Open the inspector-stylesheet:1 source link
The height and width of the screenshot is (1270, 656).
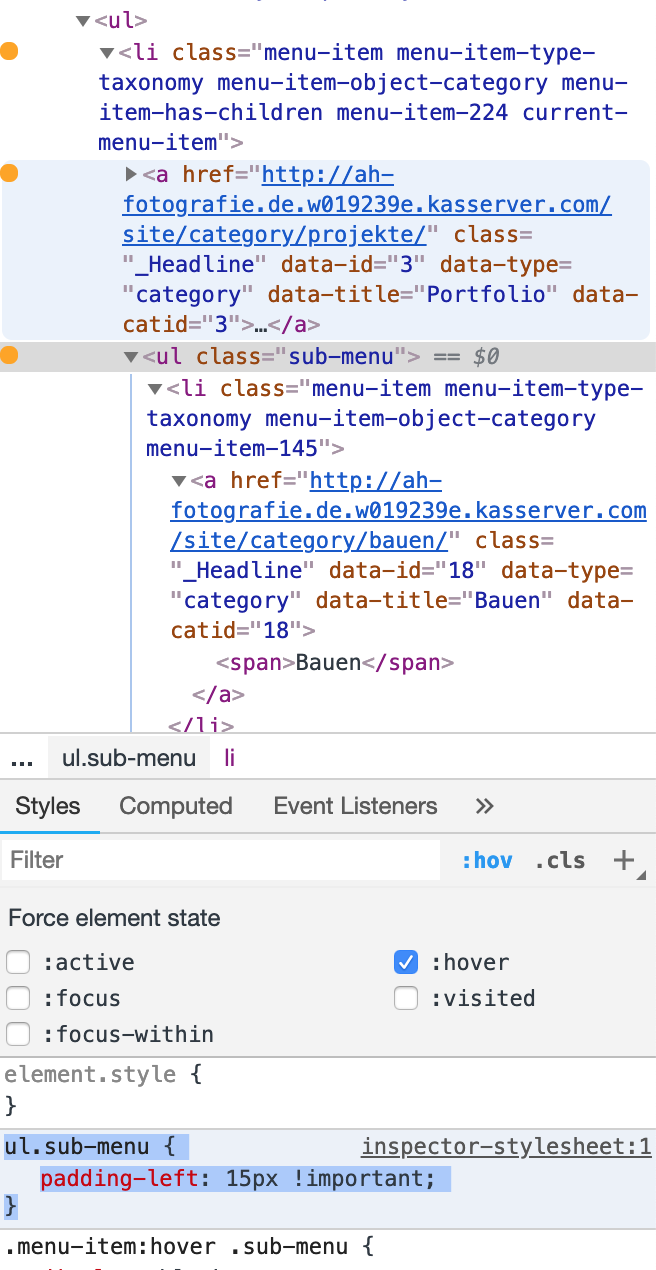[506, 1146]
